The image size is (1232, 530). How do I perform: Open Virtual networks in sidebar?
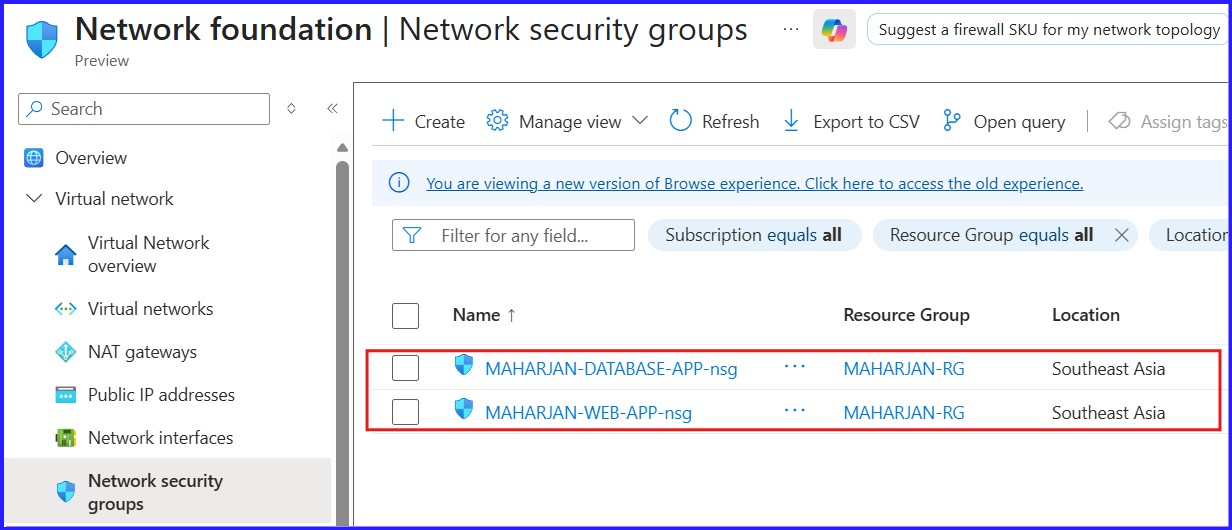150,309
